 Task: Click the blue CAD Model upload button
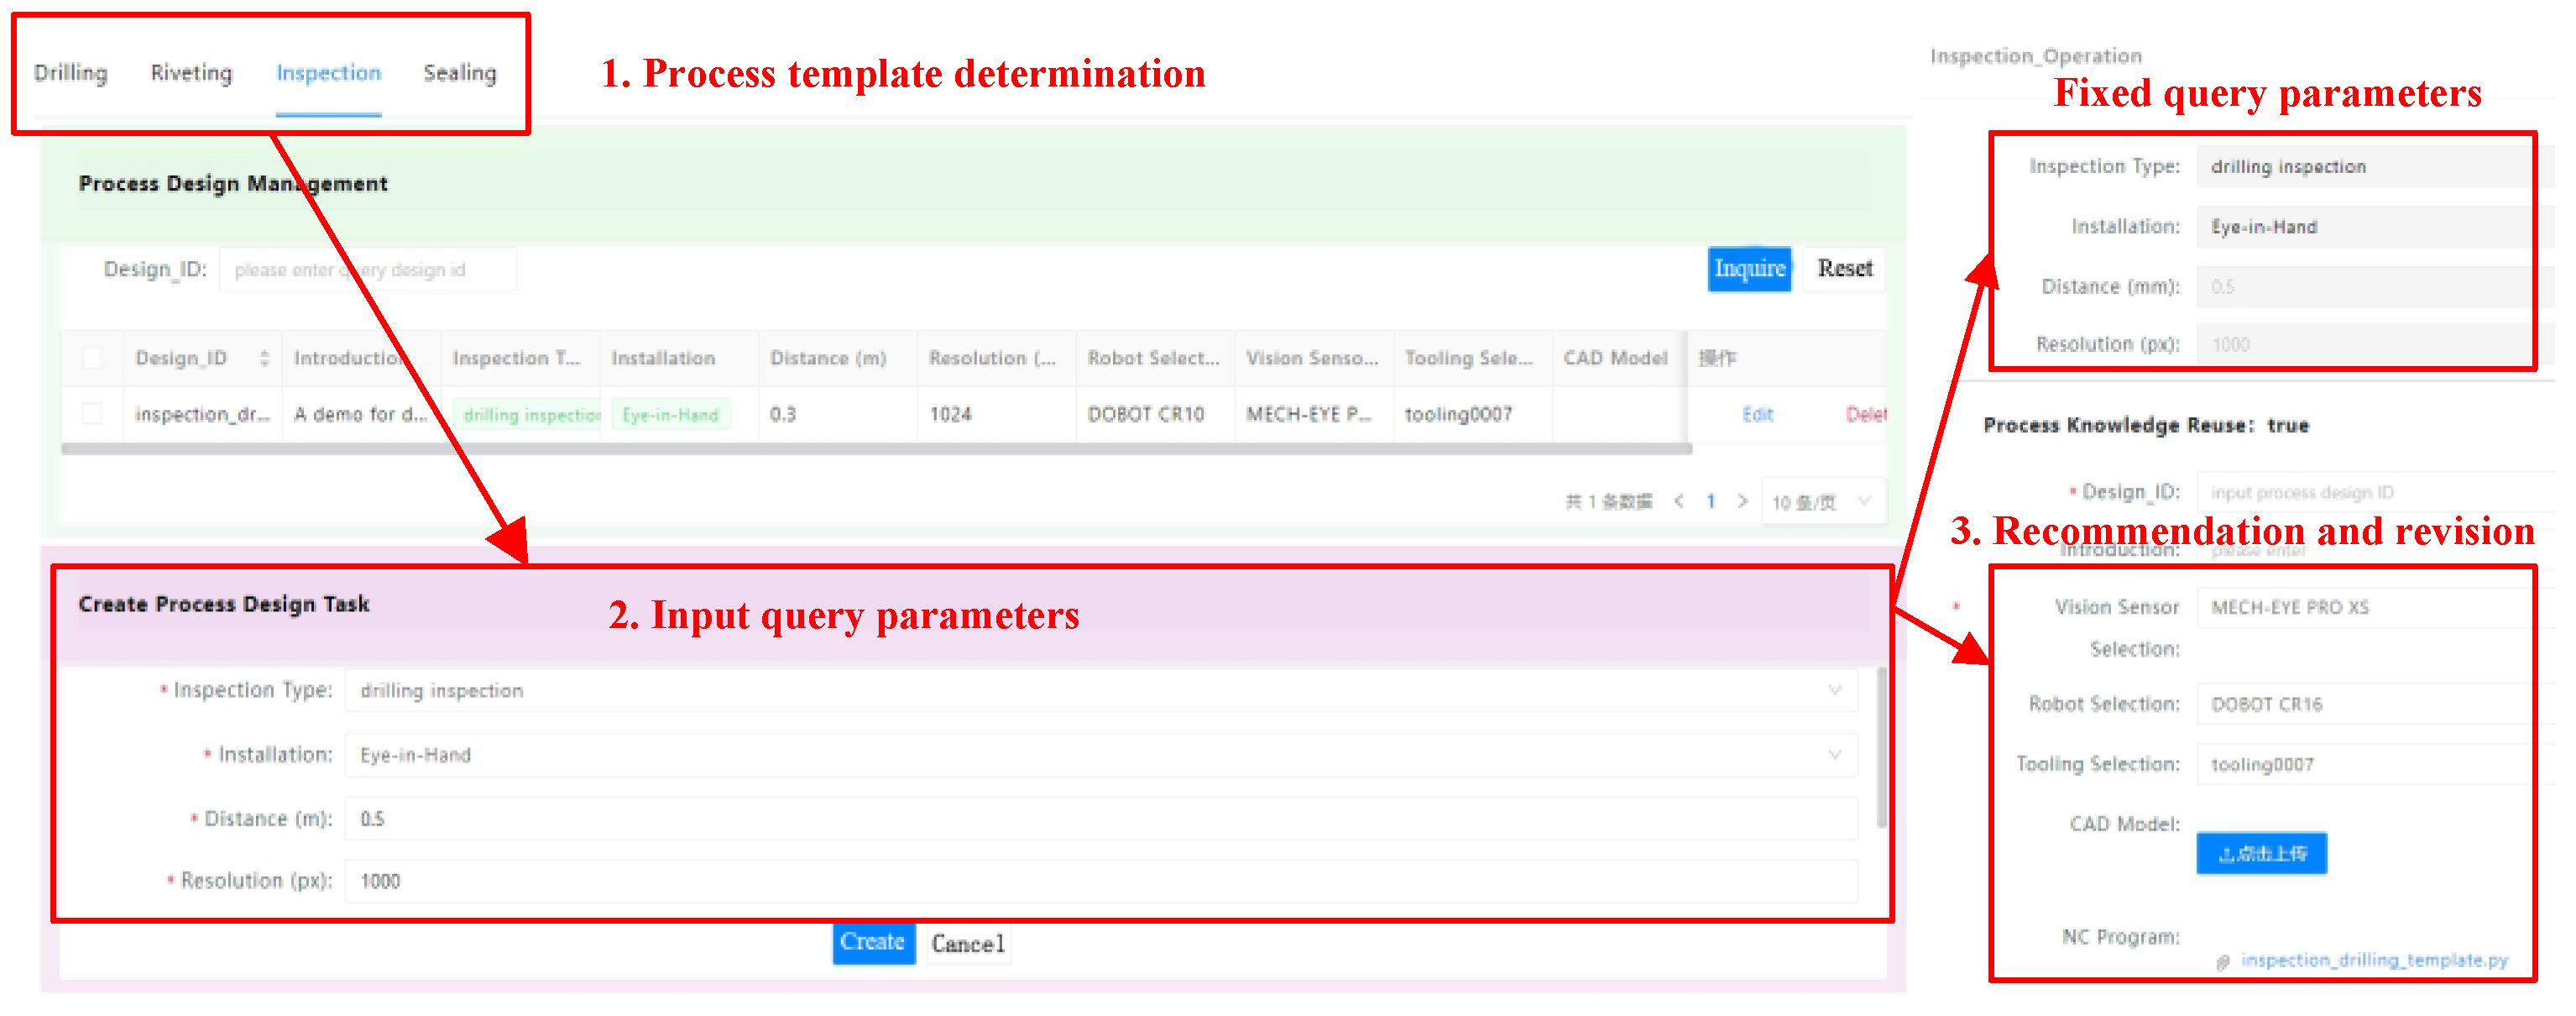pos(2260,853)
